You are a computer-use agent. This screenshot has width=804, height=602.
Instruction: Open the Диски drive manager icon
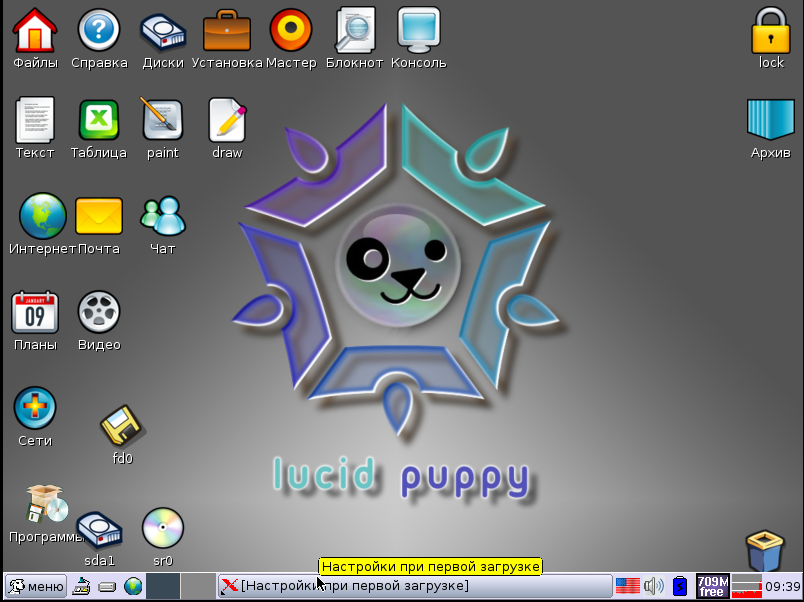[163, 31]
